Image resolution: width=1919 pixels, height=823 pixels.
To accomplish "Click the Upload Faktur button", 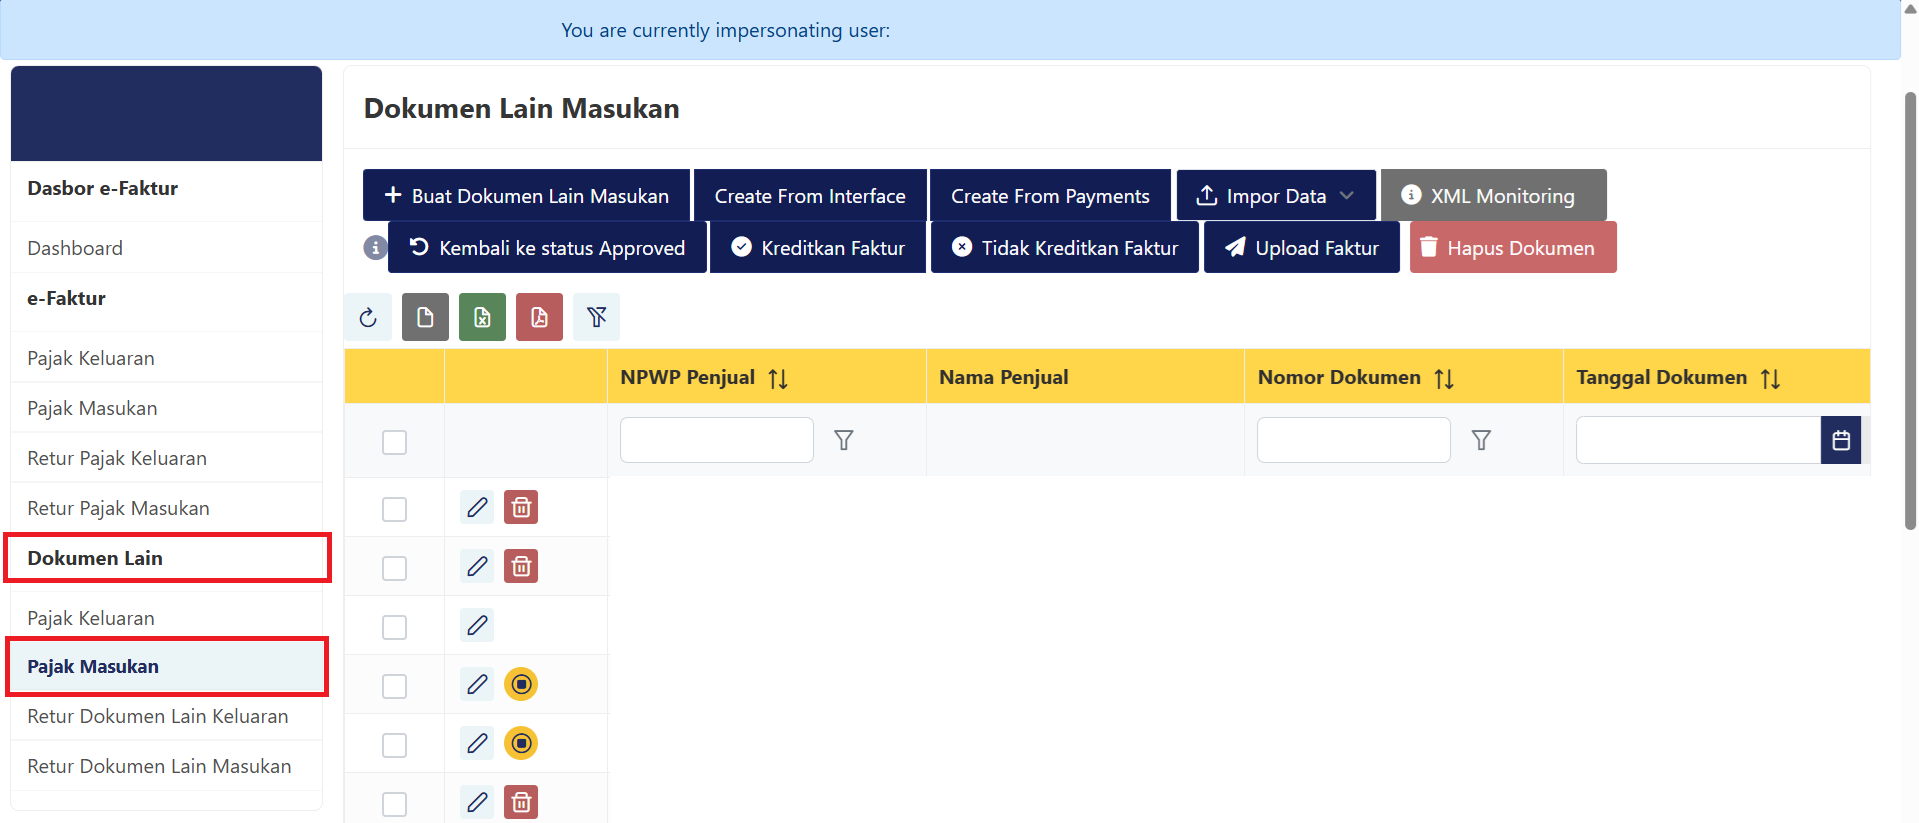I will coord(1301,248).
